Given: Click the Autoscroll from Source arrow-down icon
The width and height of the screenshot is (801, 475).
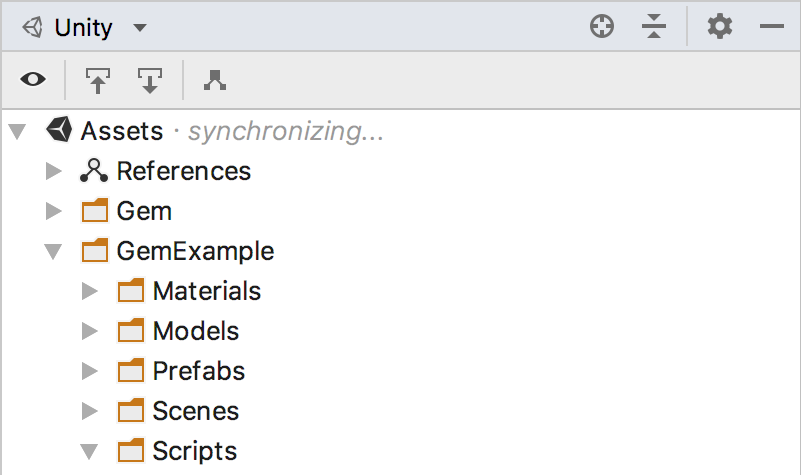Looking at the screenshot, I should click(150, 80).
